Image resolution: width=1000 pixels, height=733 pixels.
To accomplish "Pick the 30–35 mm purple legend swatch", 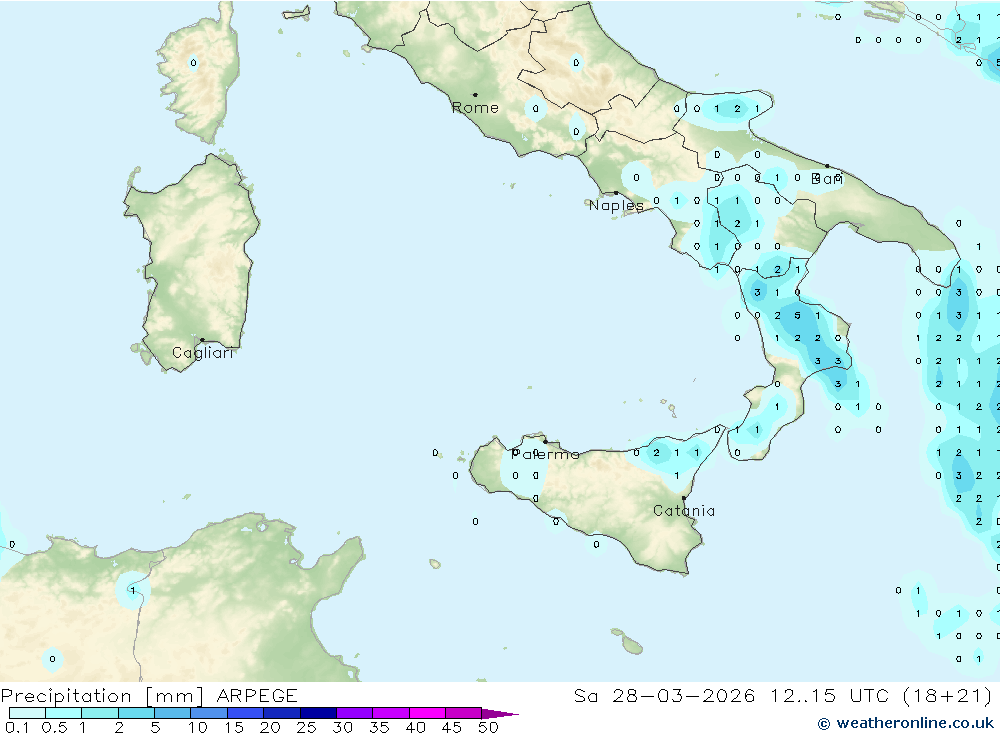I will tap(354, 713).
